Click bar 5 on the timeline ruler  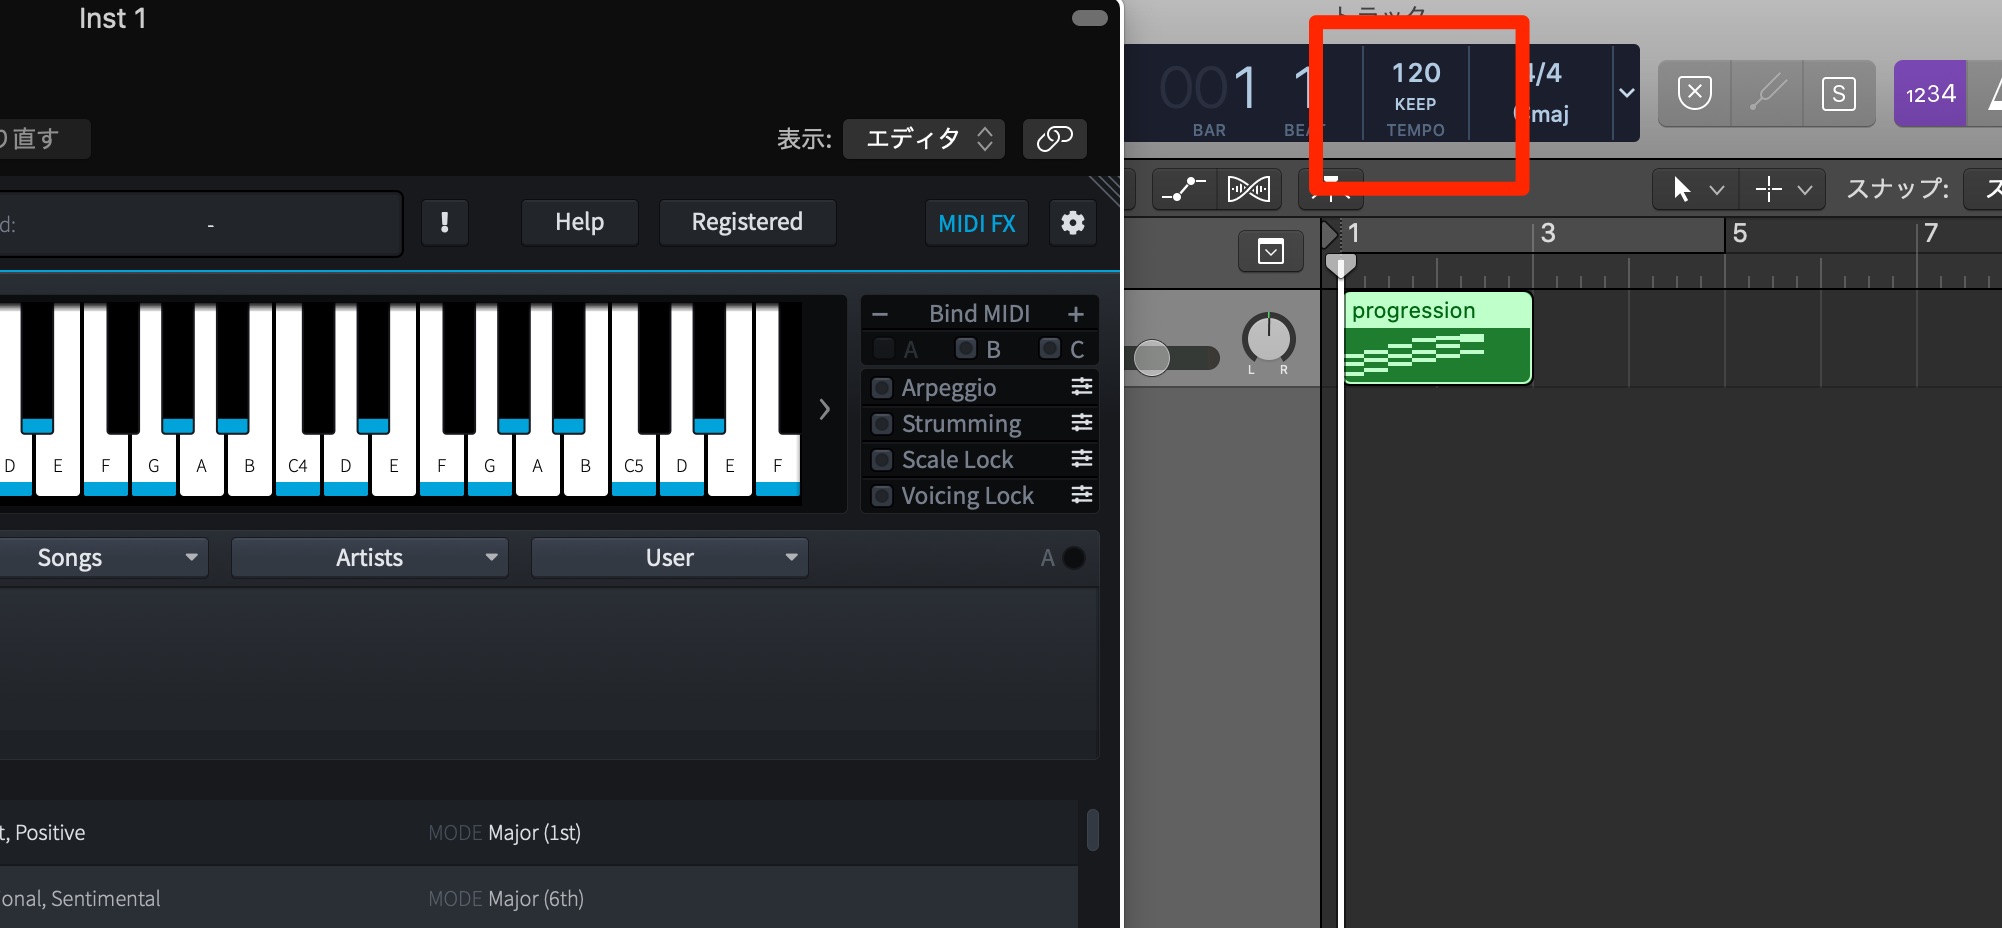click(1740, 234)
